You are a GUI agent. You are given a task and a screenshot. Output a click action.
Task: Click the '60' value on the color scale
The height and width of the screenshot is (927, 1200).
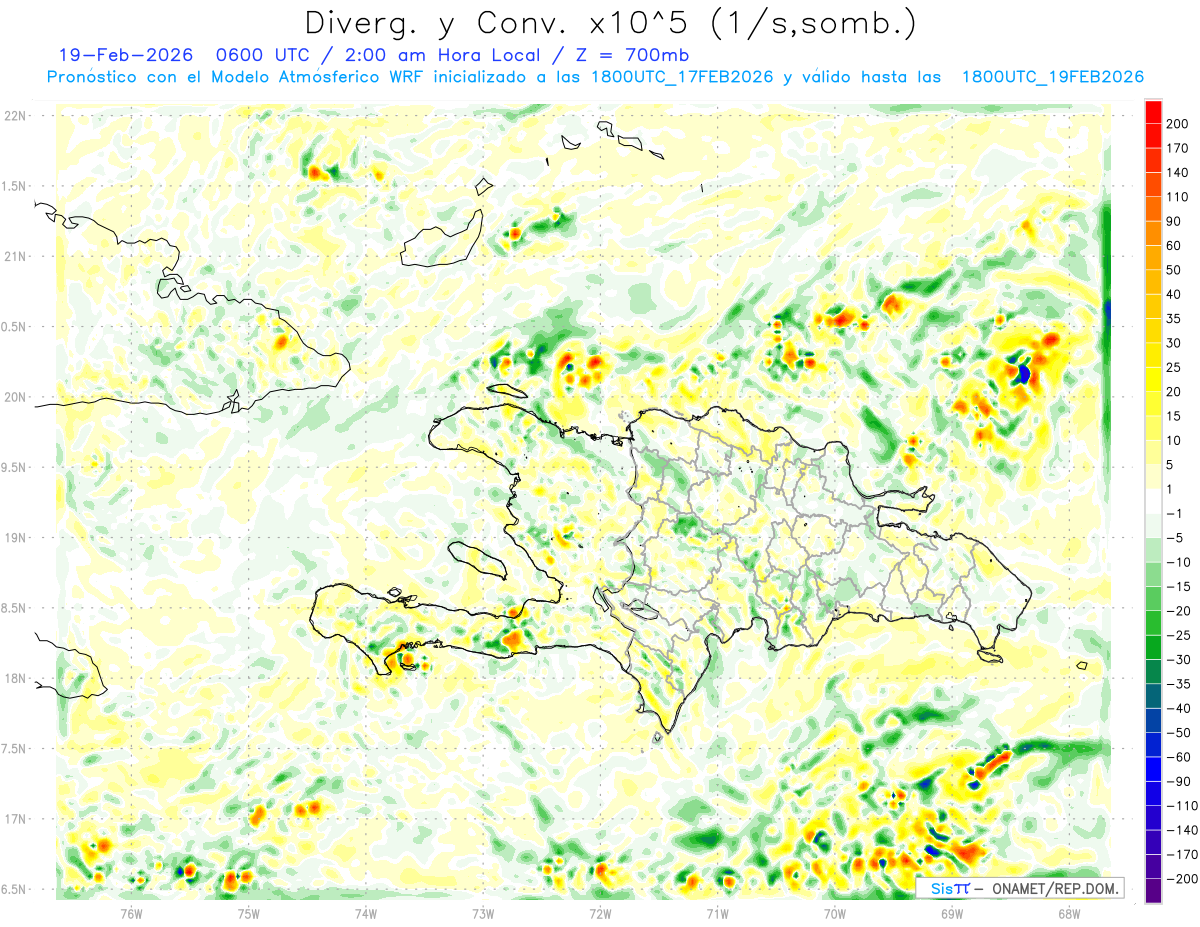1173,246
